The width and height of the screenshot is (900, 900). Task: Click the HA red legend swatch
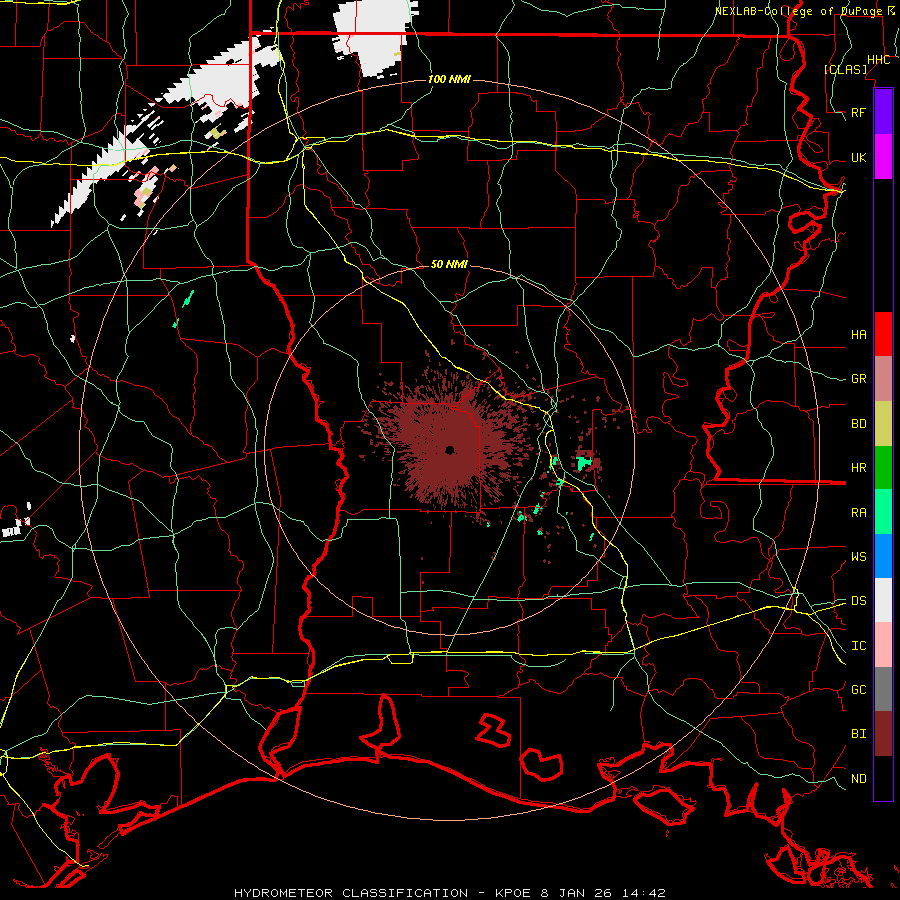tap(883, 334)
